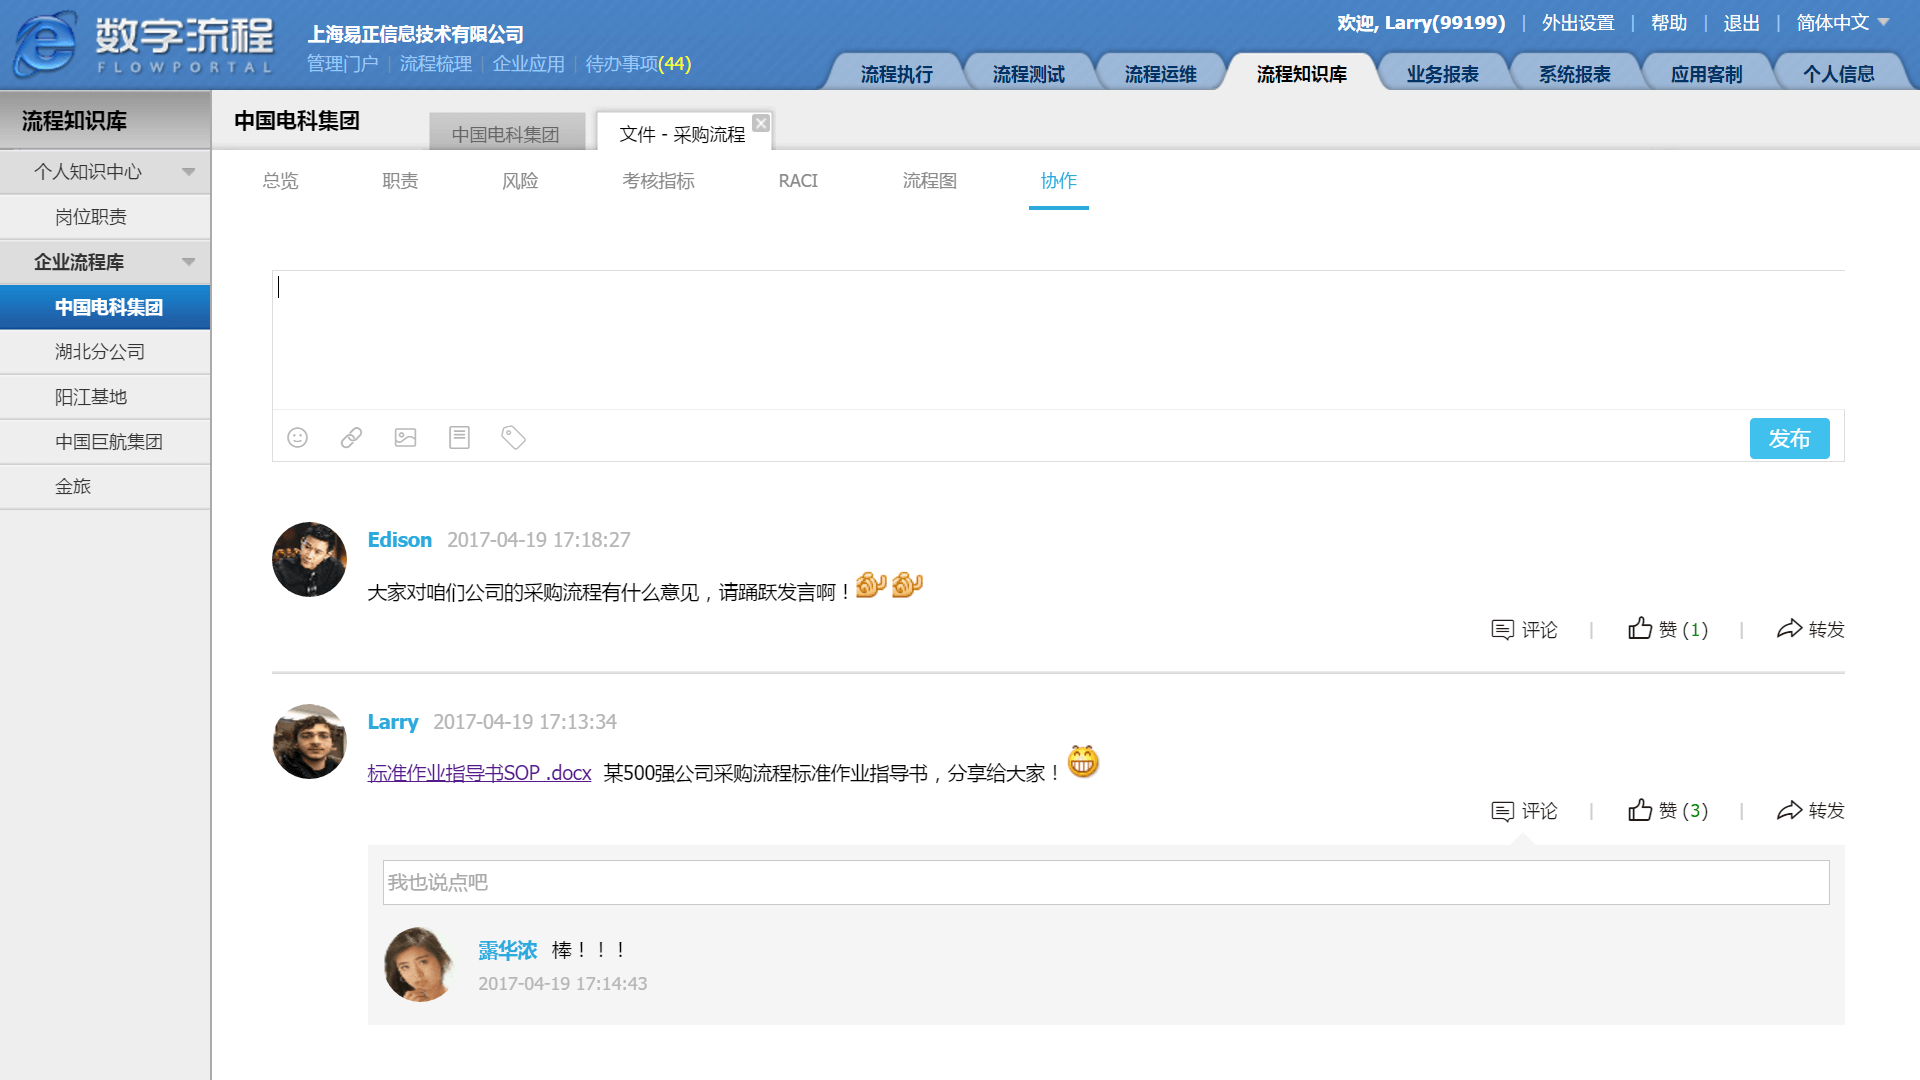Click the 发布 publish button
The image size is (1920, 1080).
click(x=1788, y=438)
